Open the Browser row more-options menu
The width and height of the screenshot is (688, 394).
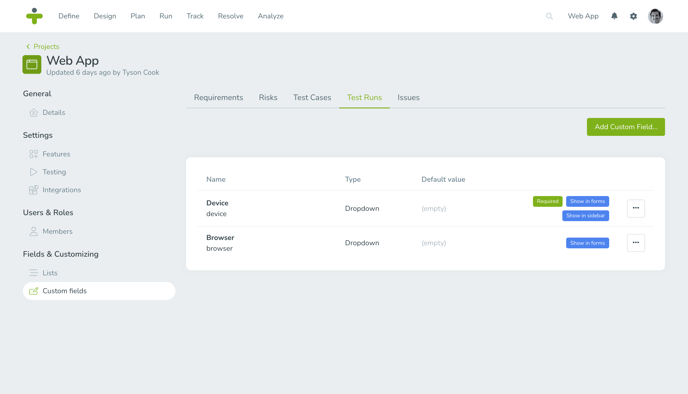pos(636,243)
